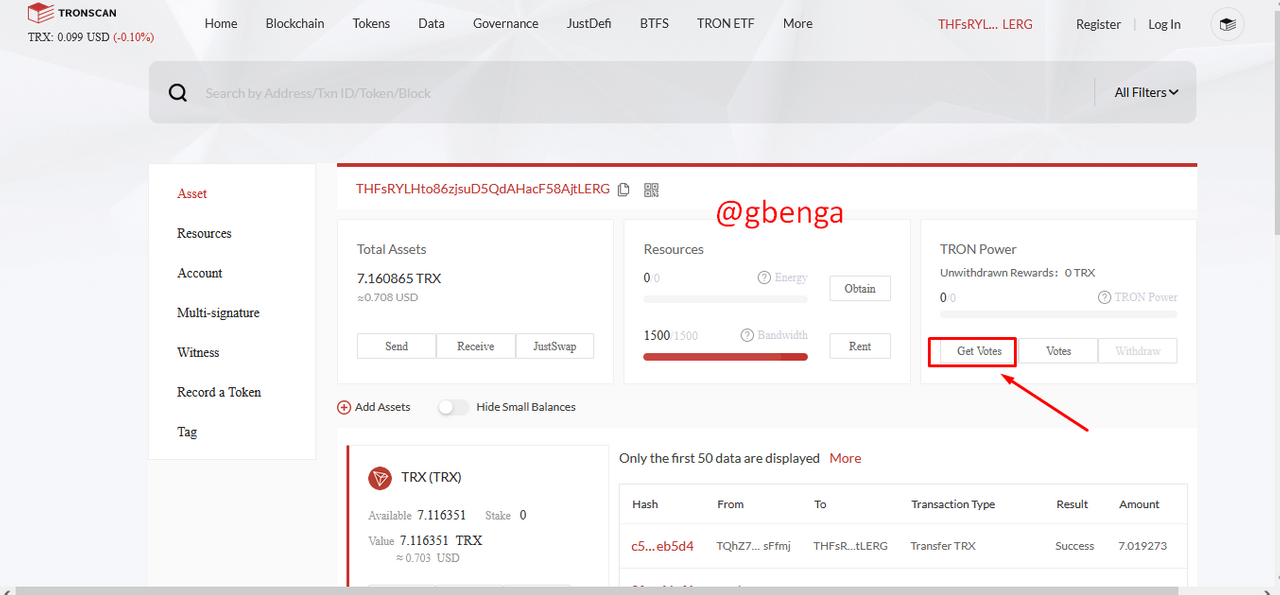Screen dimensions: 1280x595
Task: Click the TRX token logo icon
Action: click(x=380, y=478)
